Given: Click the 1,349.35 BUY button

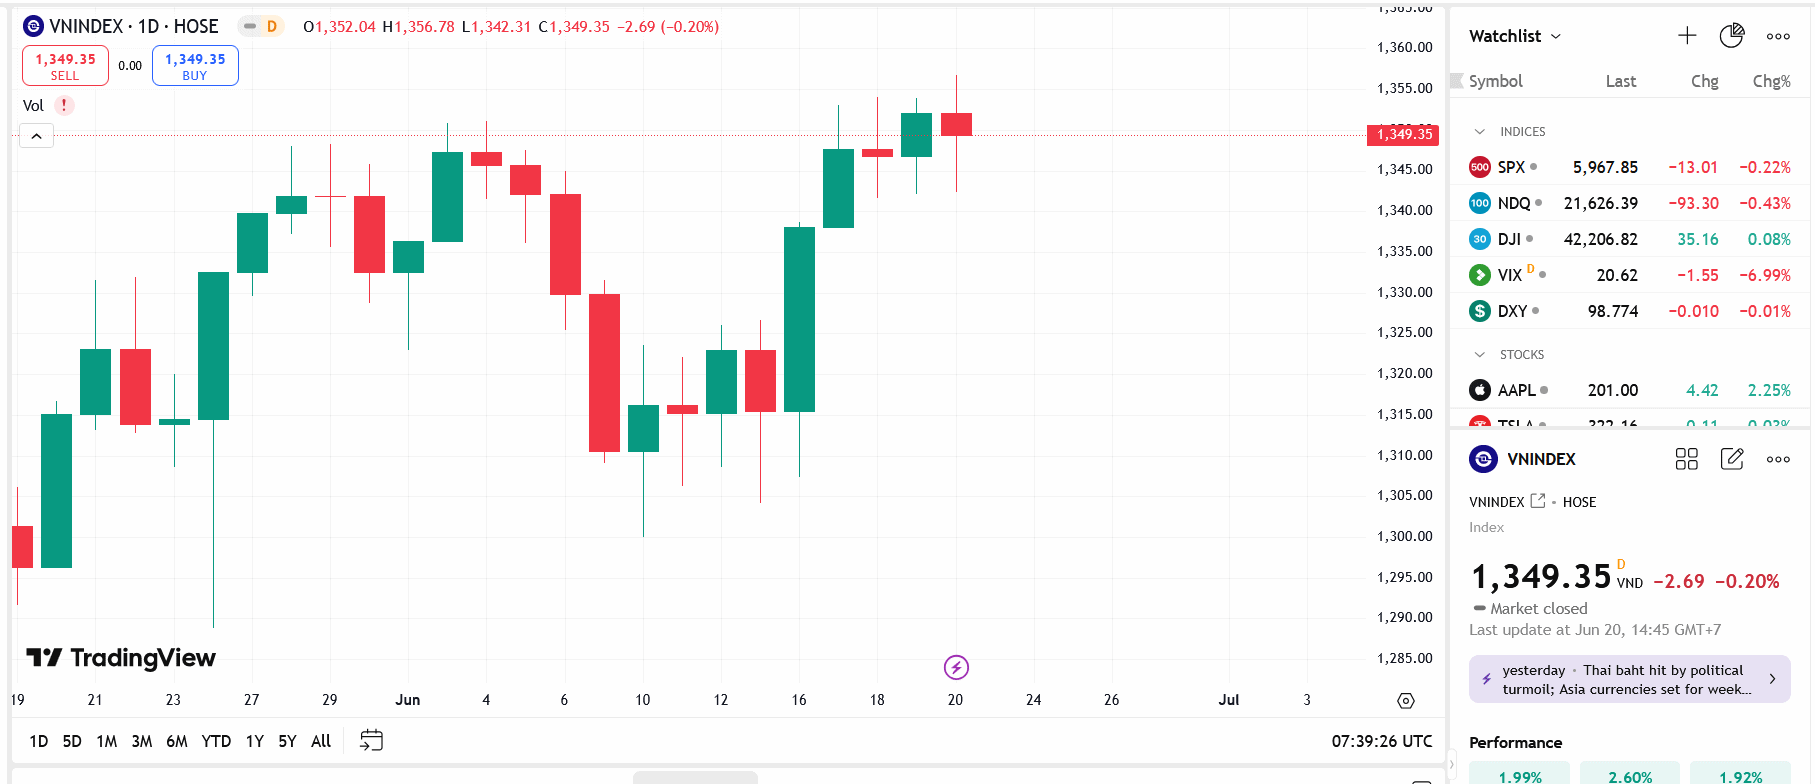Looking at the screenshot, I should click(x=195, y=66).
